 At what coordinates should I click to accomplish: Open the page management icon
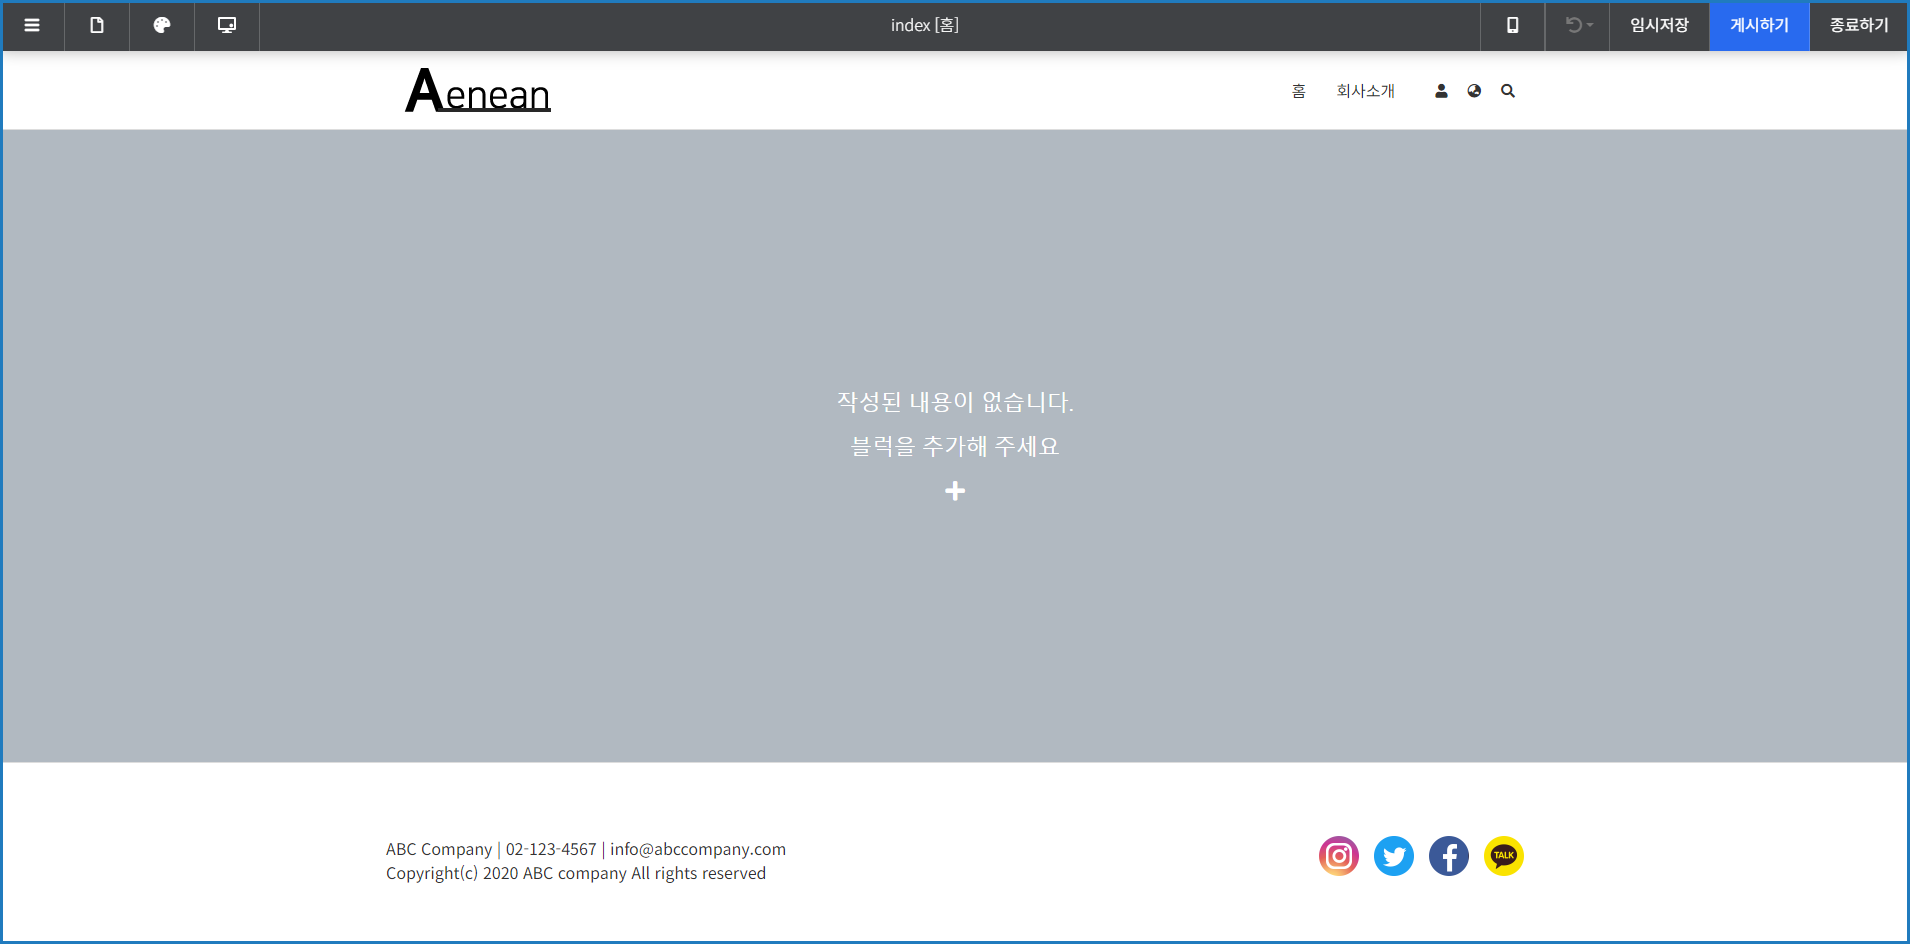tap(97, 26)
